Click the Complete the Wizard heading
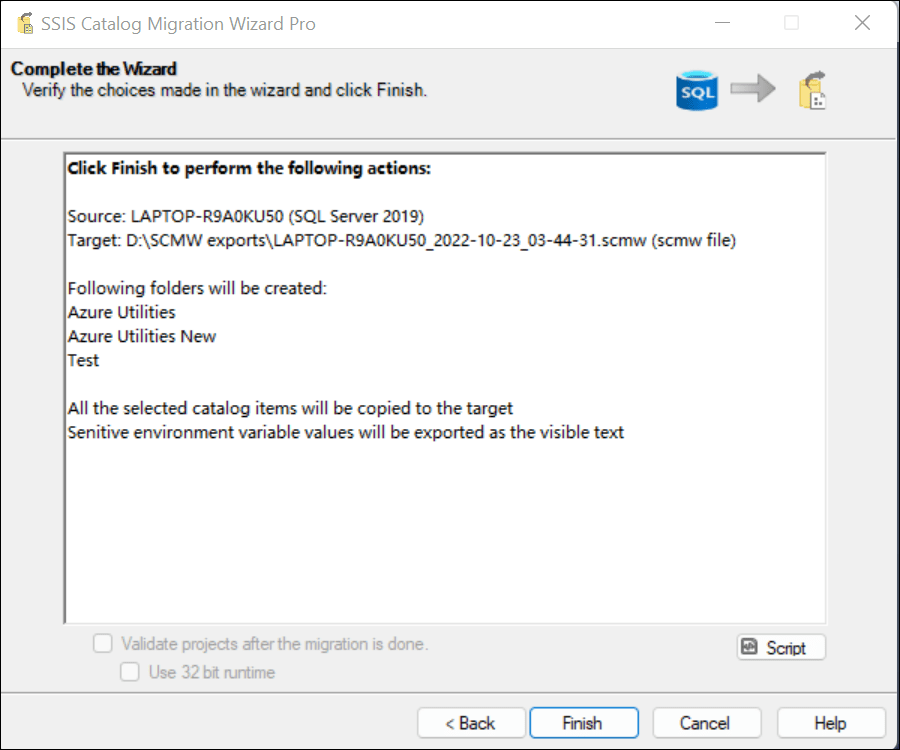Screen dimensions: 900x750 [x=94, y=68]
